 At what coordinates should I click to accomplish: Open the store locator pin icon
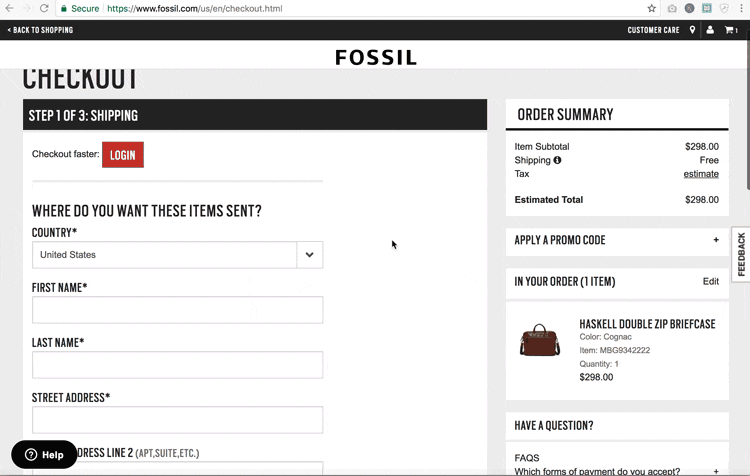point(692,30)
